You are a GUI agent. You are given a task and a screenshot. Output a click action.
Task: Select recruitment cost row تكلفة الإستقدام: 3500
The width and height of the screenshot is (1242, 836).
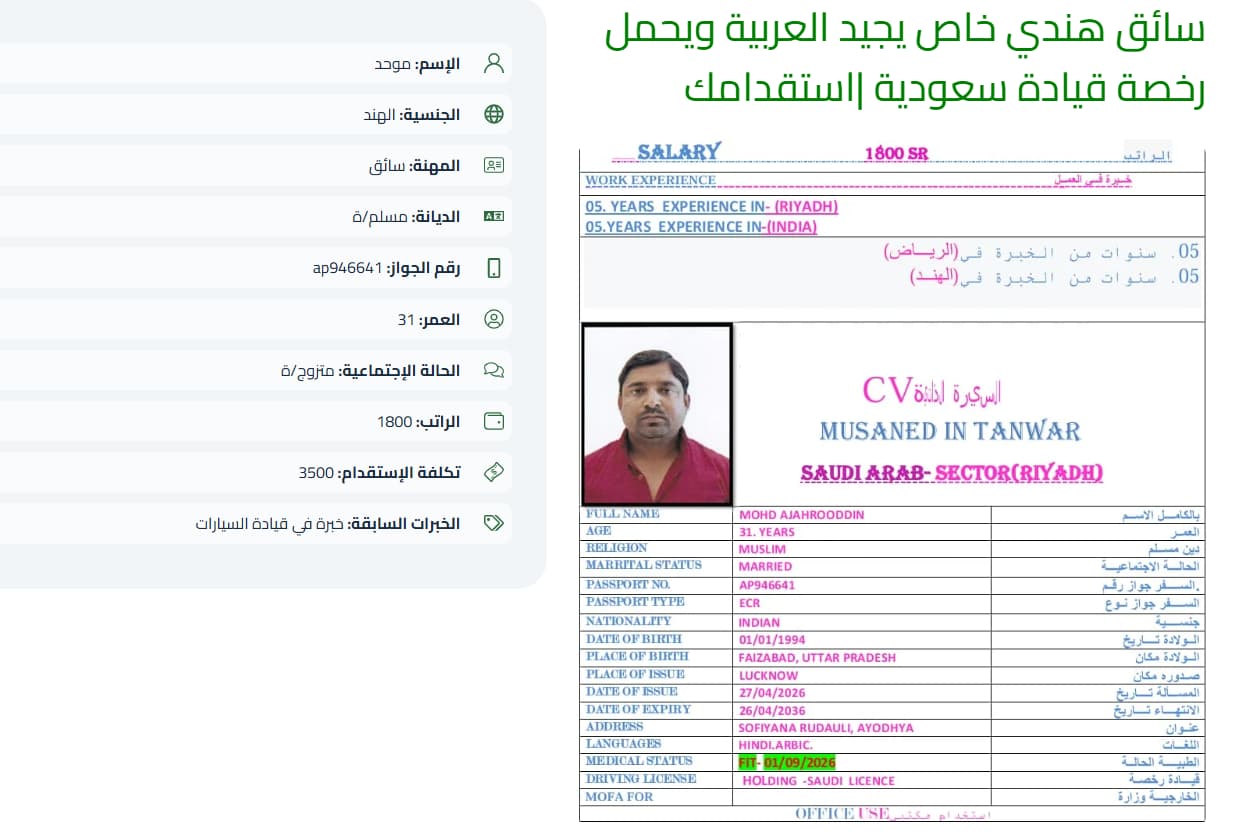(256, 473)
